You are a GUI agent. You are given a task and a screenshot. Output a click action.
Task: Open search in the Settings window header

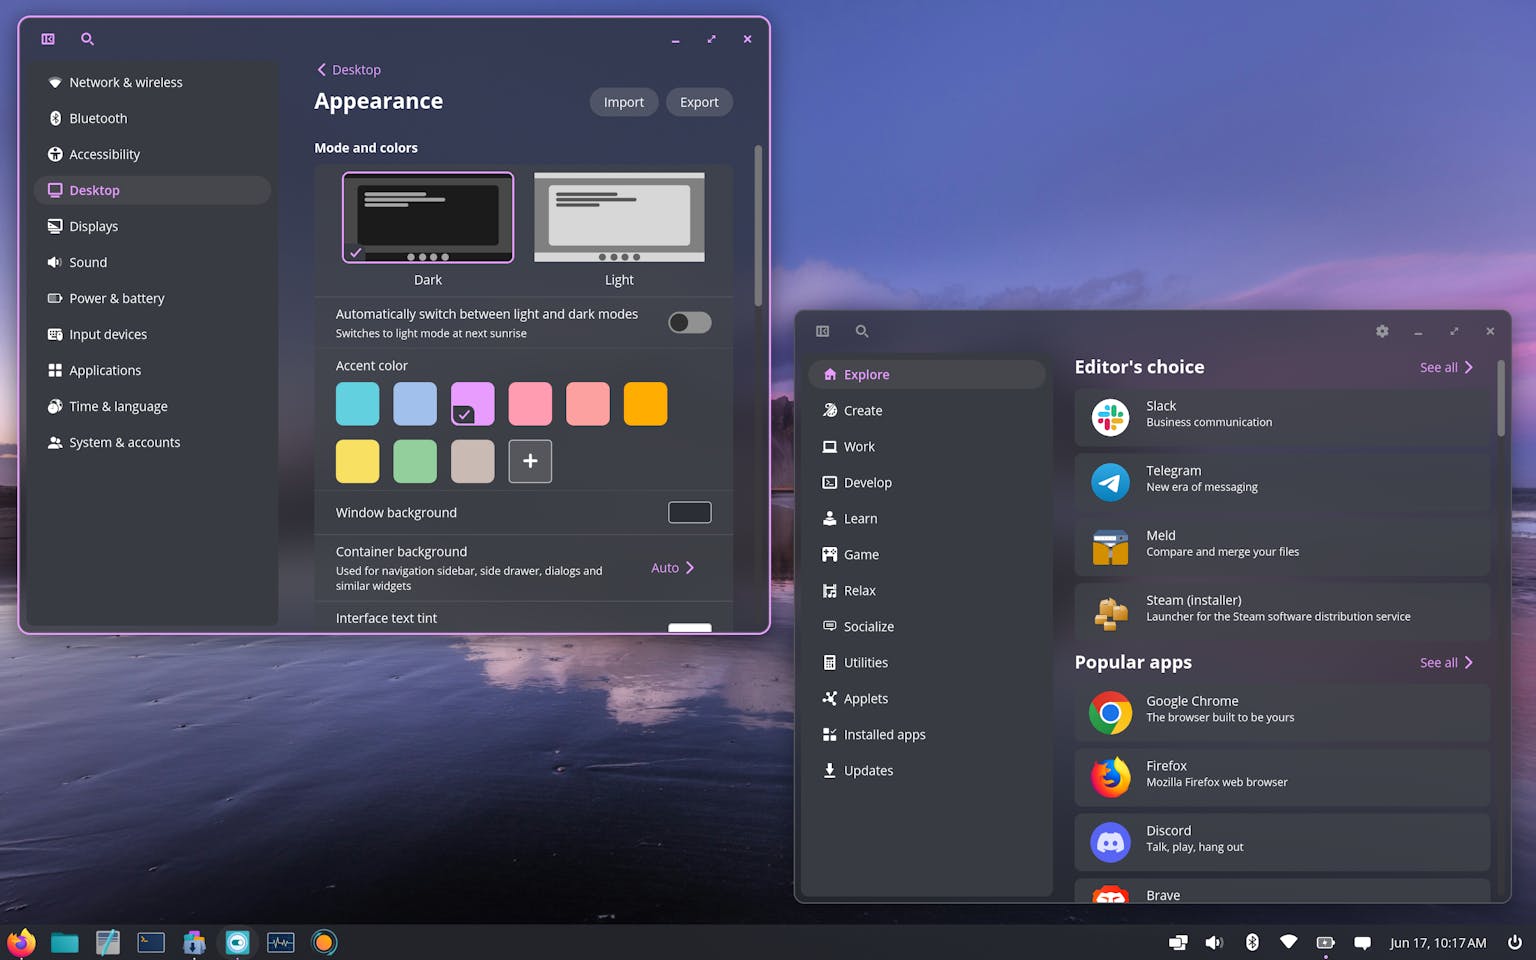(87, 39)
